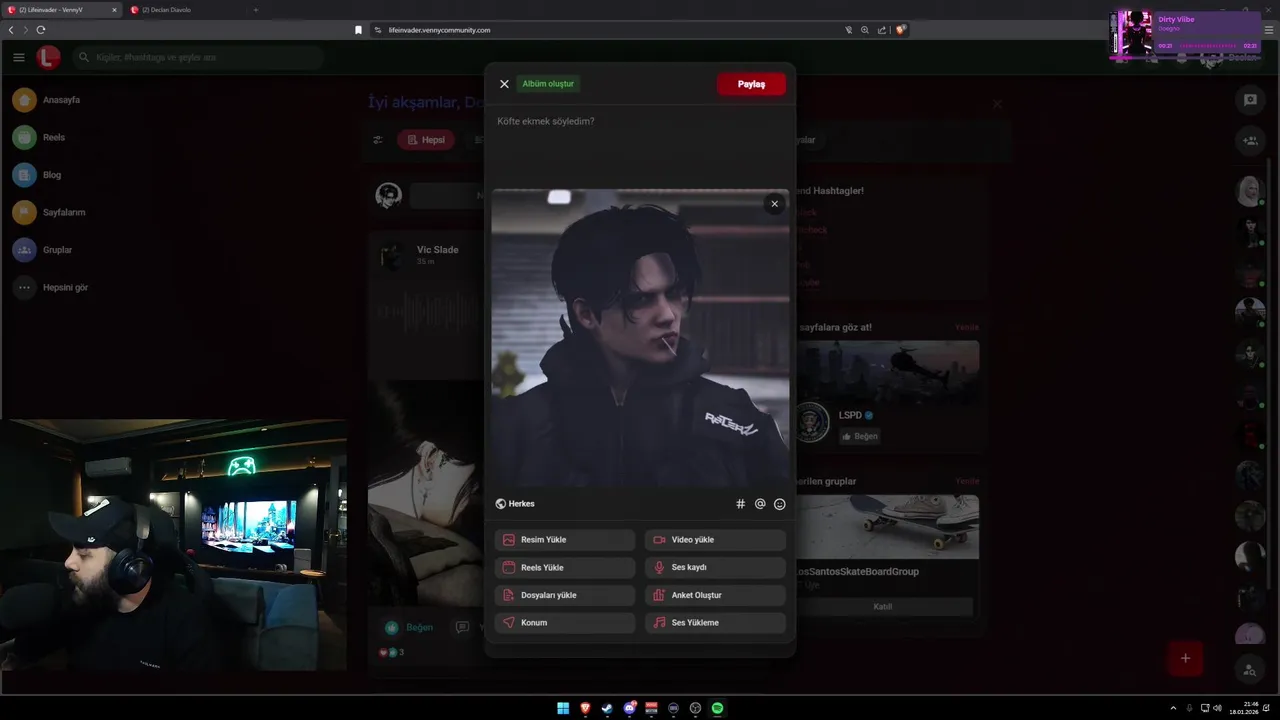Insert a hashtag with the # icon
Screen dimensions: 1280x720
pyautogui.click(x=741, y=504)
